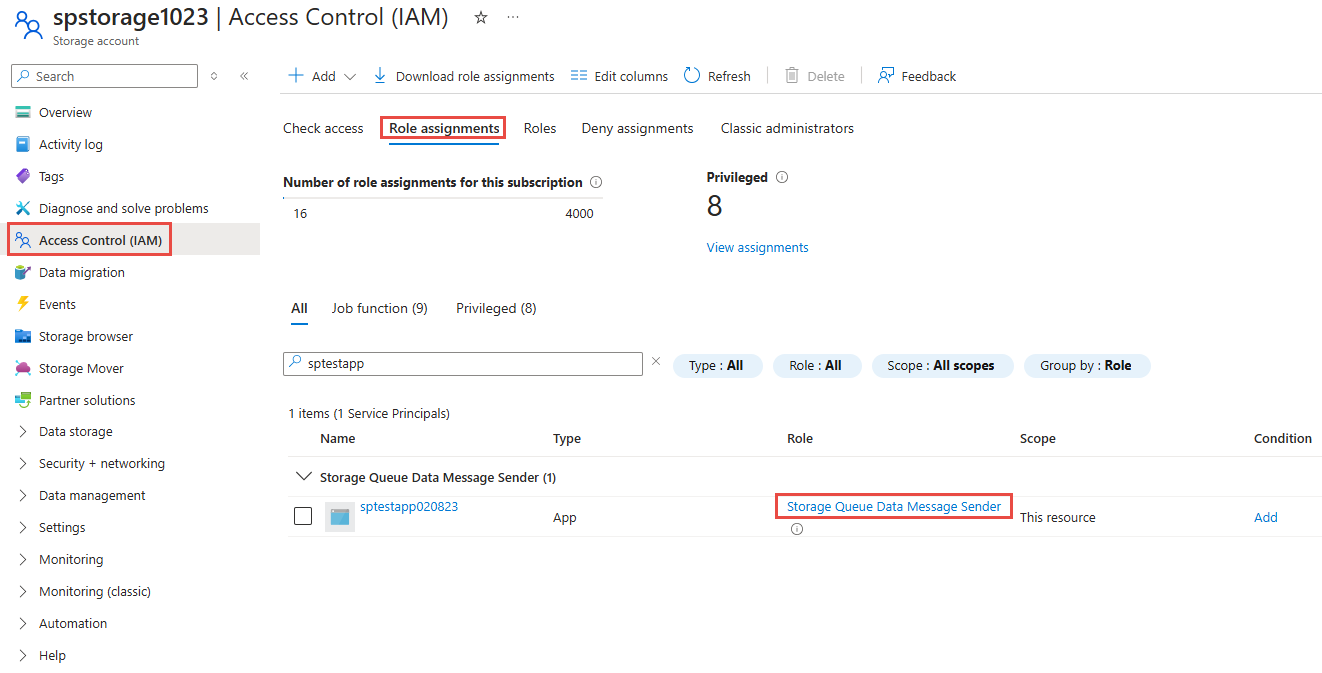The height and width of the screenshot is (673, 1322).
Task: Click info icon under Storage Queue role
Action: [x=797, y=529]
